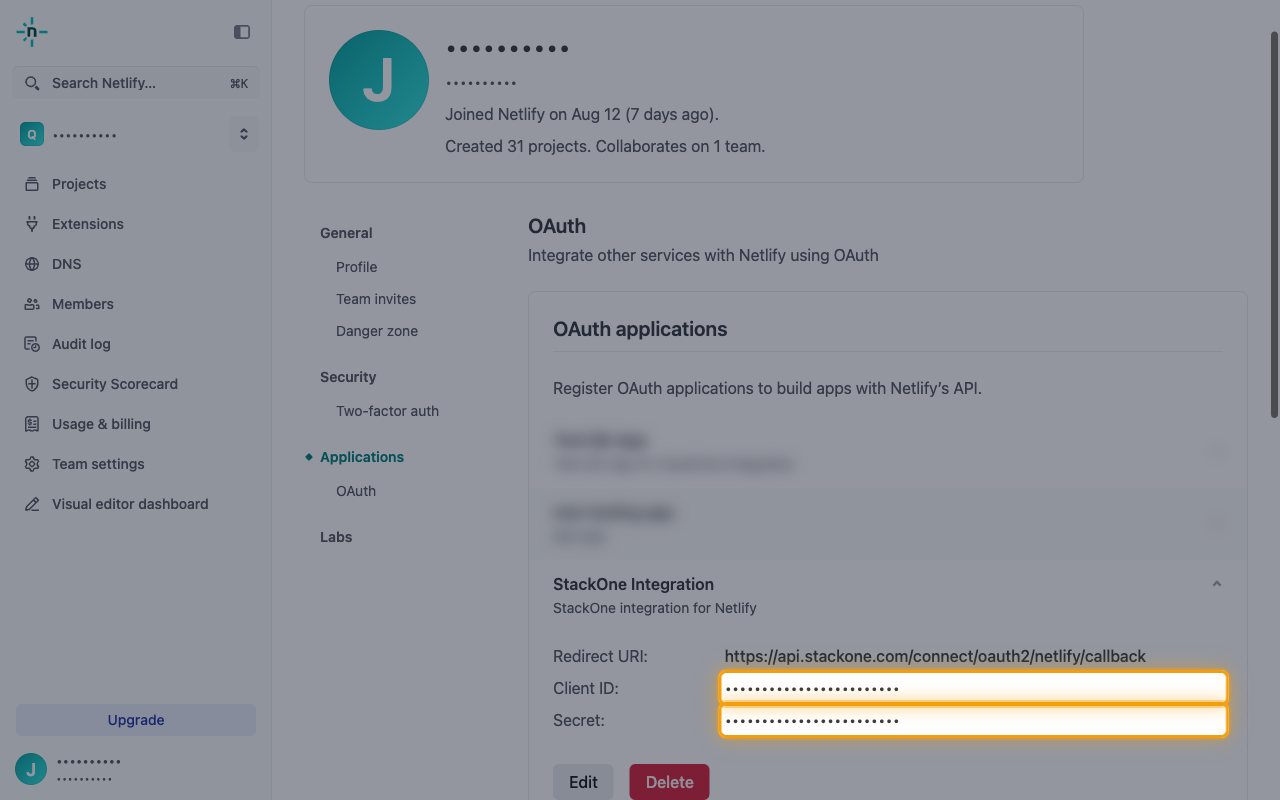Click the large J profile avatar

(379, 80)
